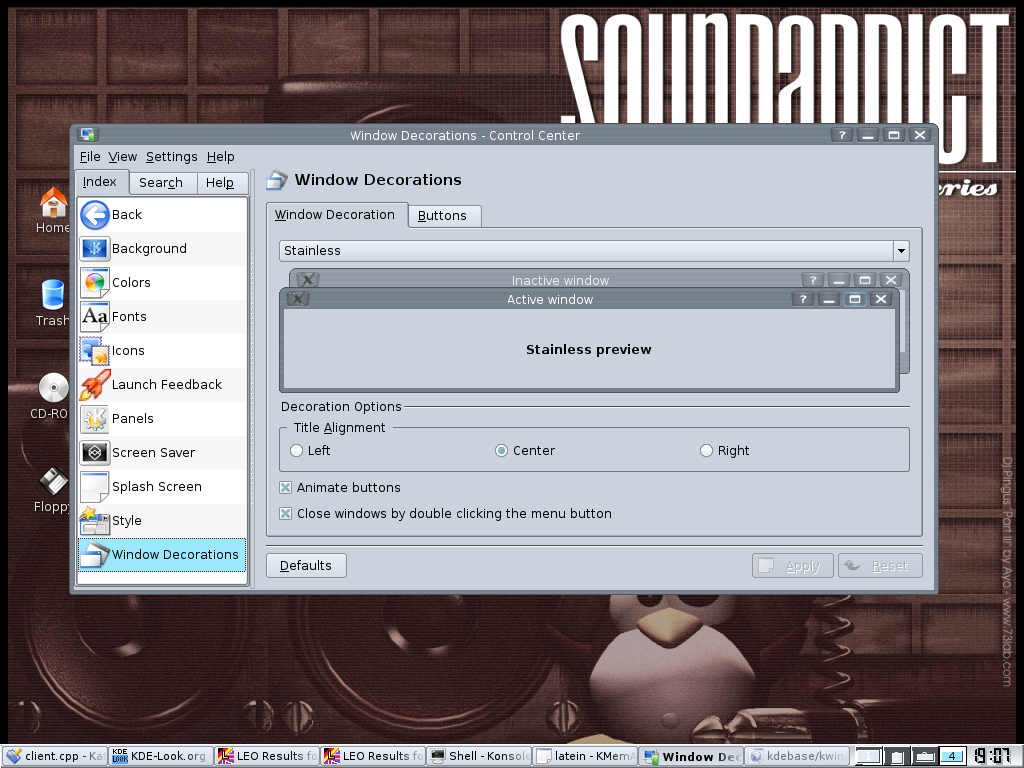Open the Stainless decoration dropdown

pos(594,251)
